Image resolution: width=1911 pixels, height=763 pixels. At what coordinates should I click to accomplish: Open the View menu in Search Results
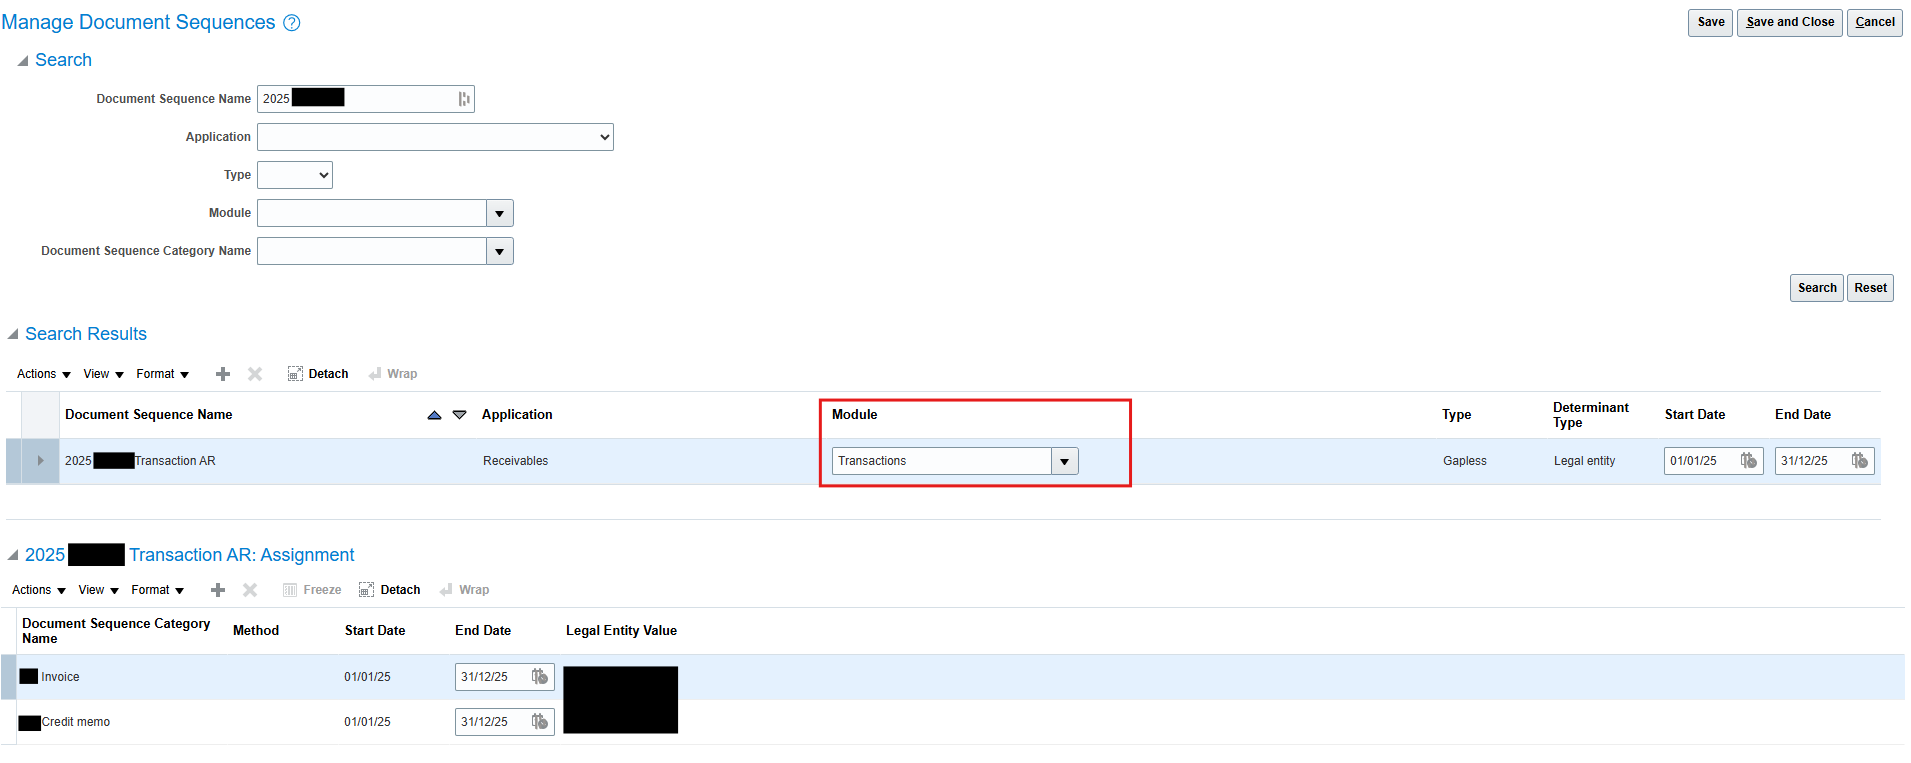click(x=104, y=374)
